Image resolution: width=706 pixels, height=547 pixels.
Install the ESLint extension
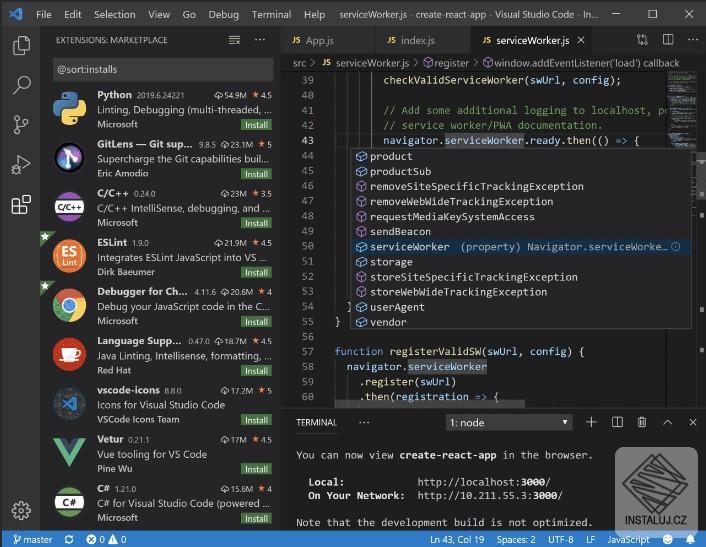tap(256, 272)
